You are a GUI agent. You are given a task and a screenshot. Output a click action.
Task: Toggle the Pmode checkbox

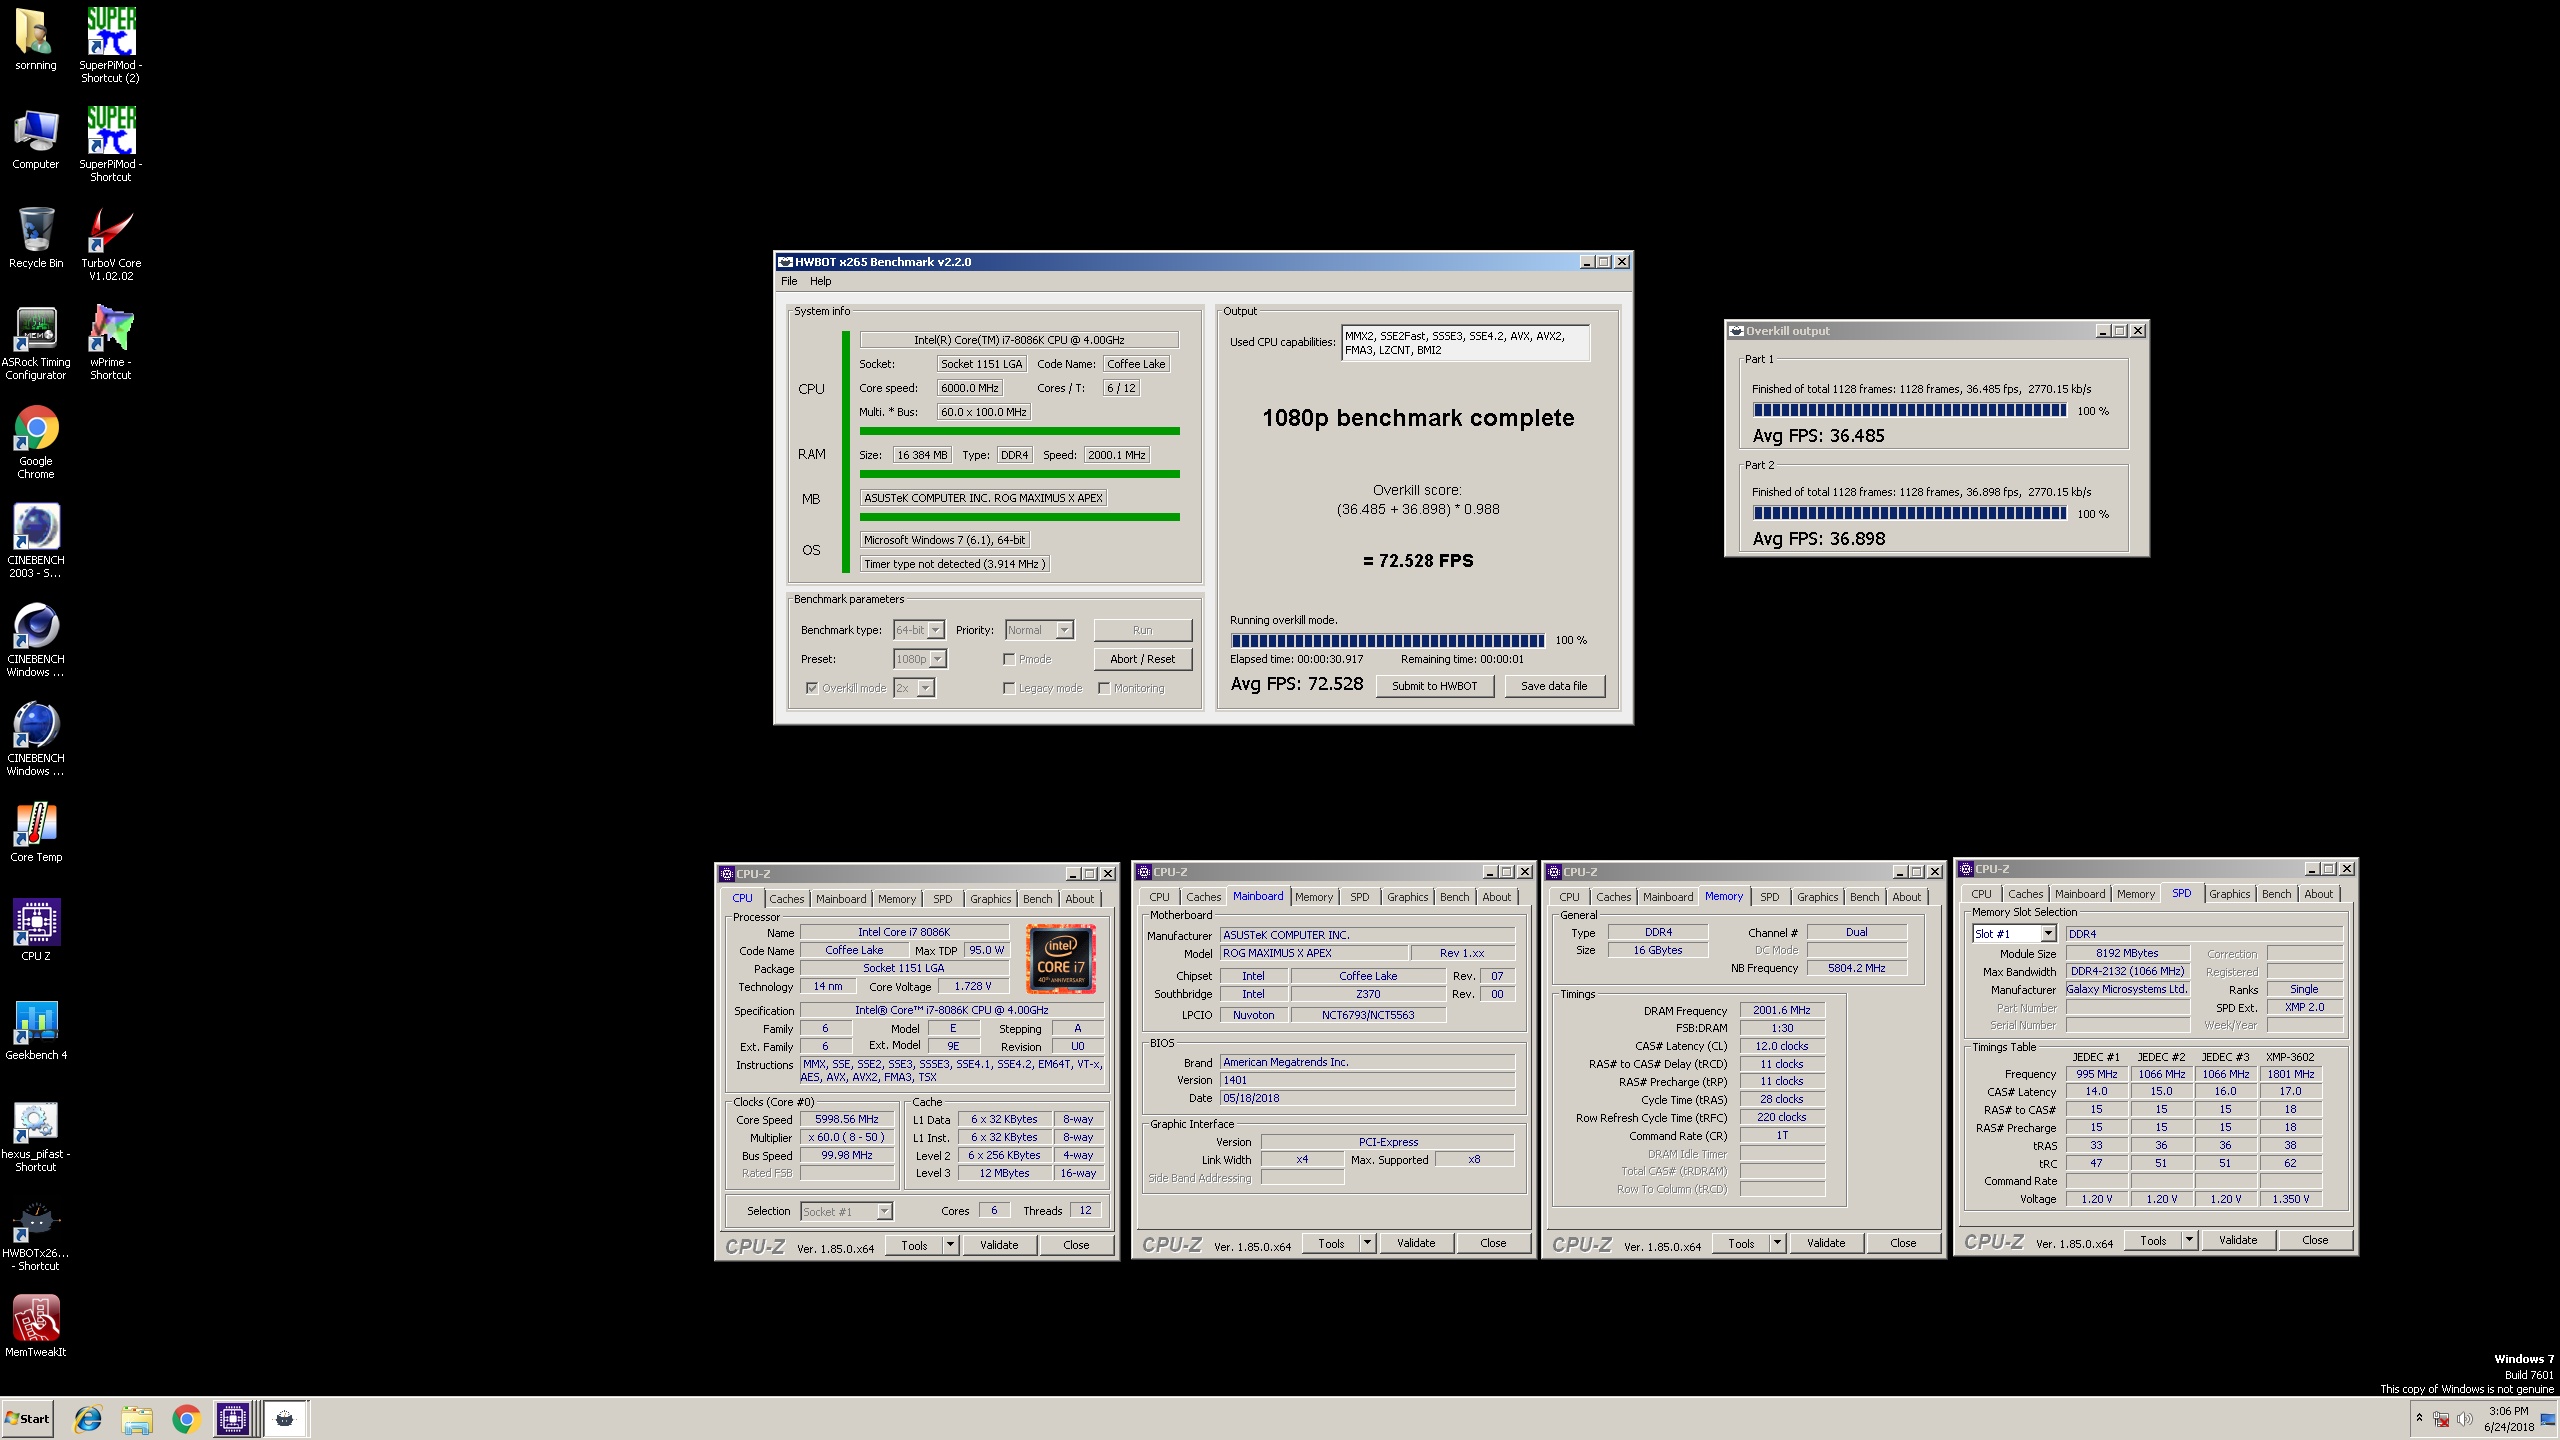coord(1009,659)
